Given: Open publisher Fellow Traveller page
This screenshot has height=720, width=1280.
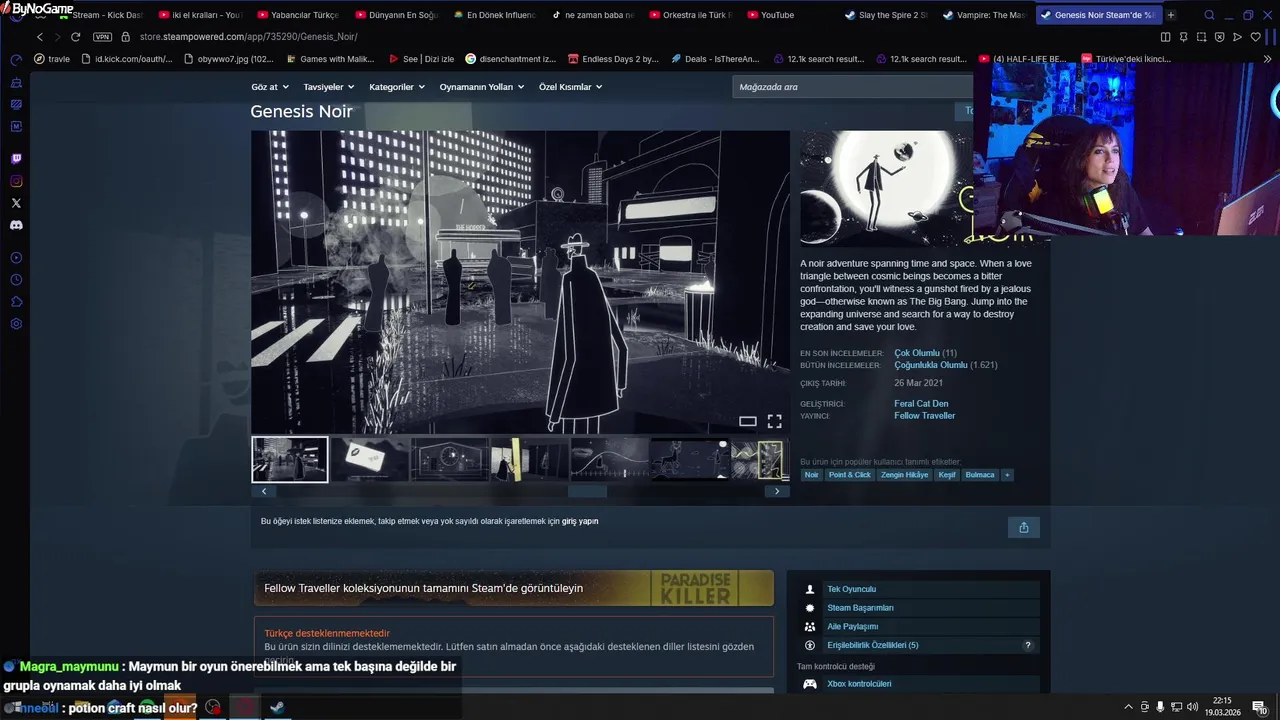Looking at the screenshot, I should (924, 416).
